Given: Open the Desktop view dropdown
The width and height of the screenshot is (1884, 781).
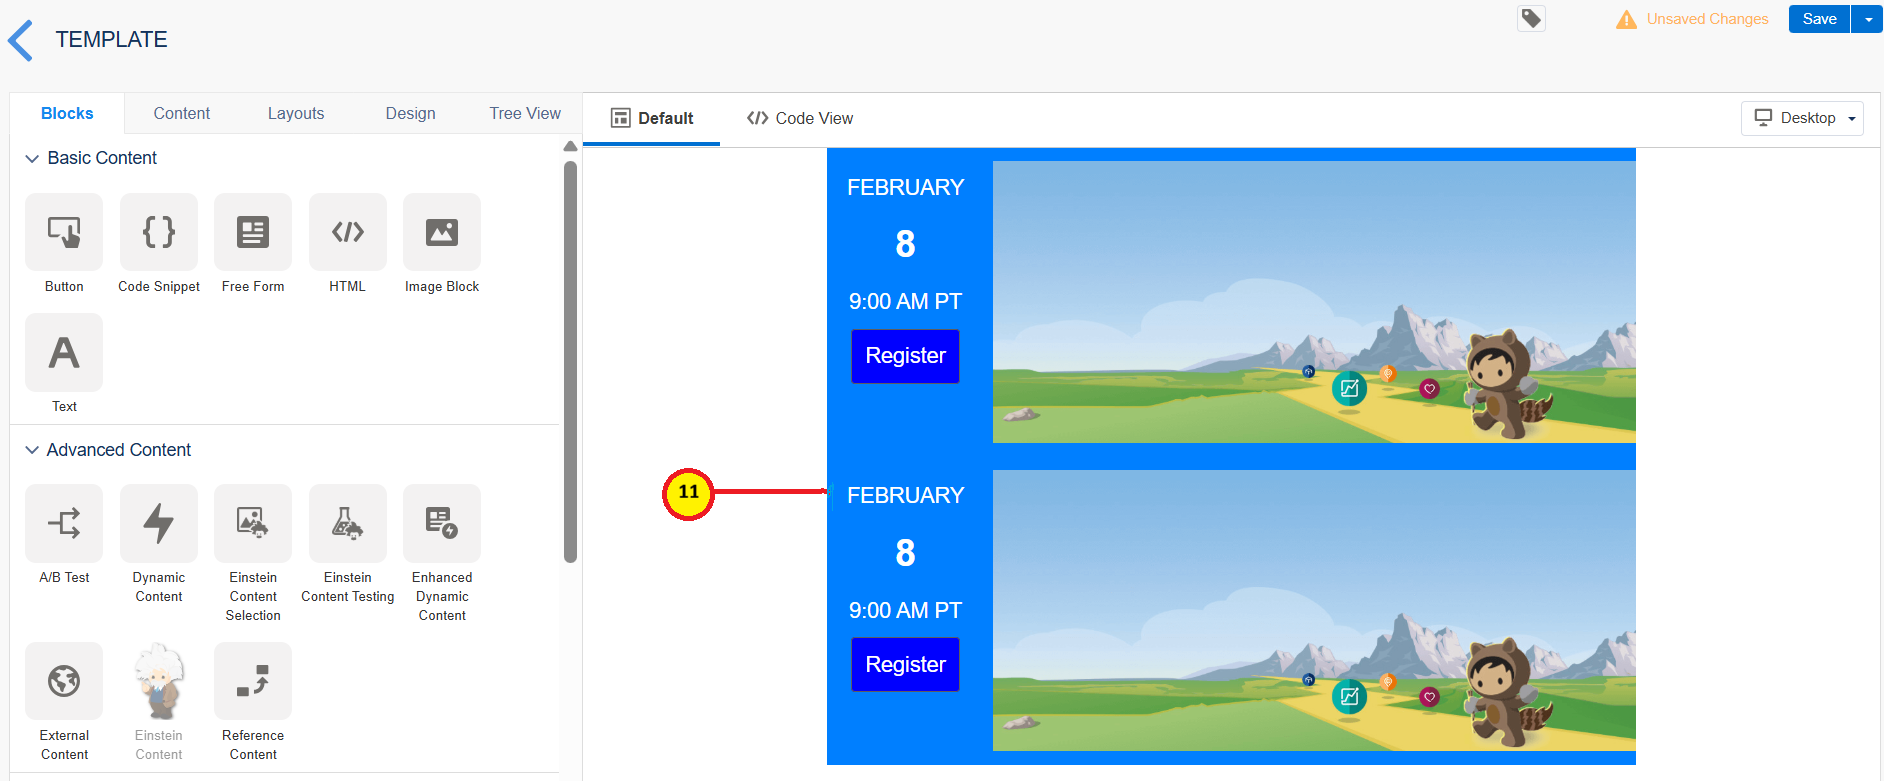Looking at the screenshot, I should [1802, 118].
